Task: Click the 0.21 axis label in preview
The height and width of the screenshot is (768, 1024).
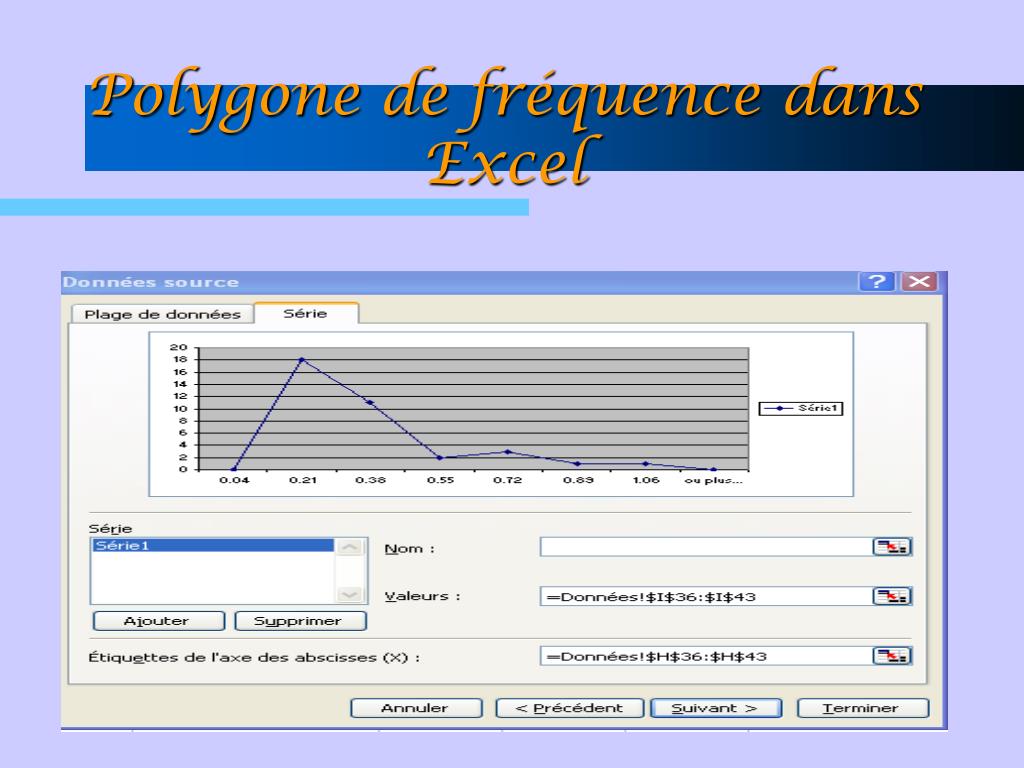Action: click(x=303, y=480)
